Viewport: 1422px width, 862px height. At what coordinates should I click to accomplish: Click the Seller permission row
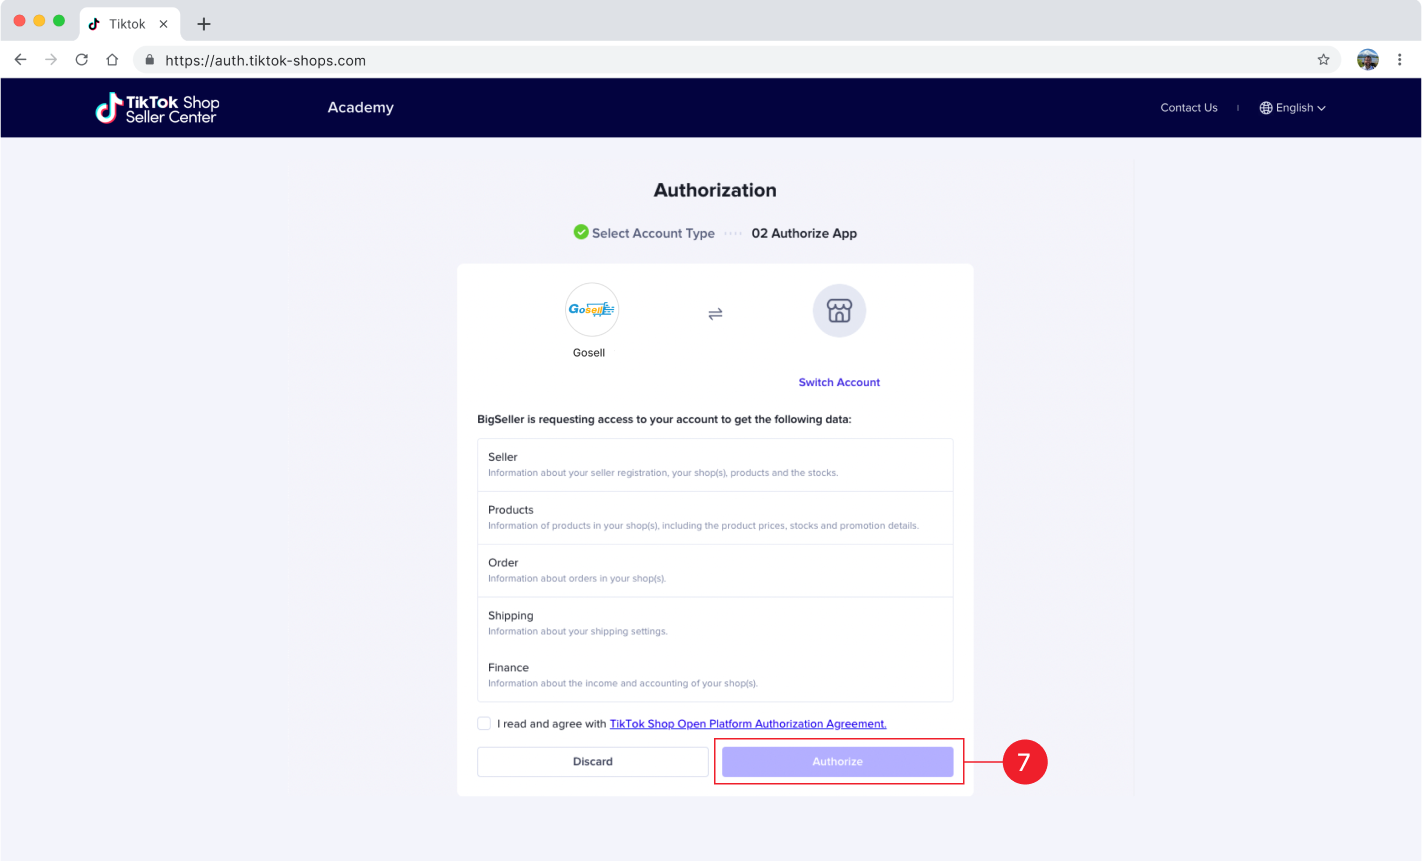[715, 465]
